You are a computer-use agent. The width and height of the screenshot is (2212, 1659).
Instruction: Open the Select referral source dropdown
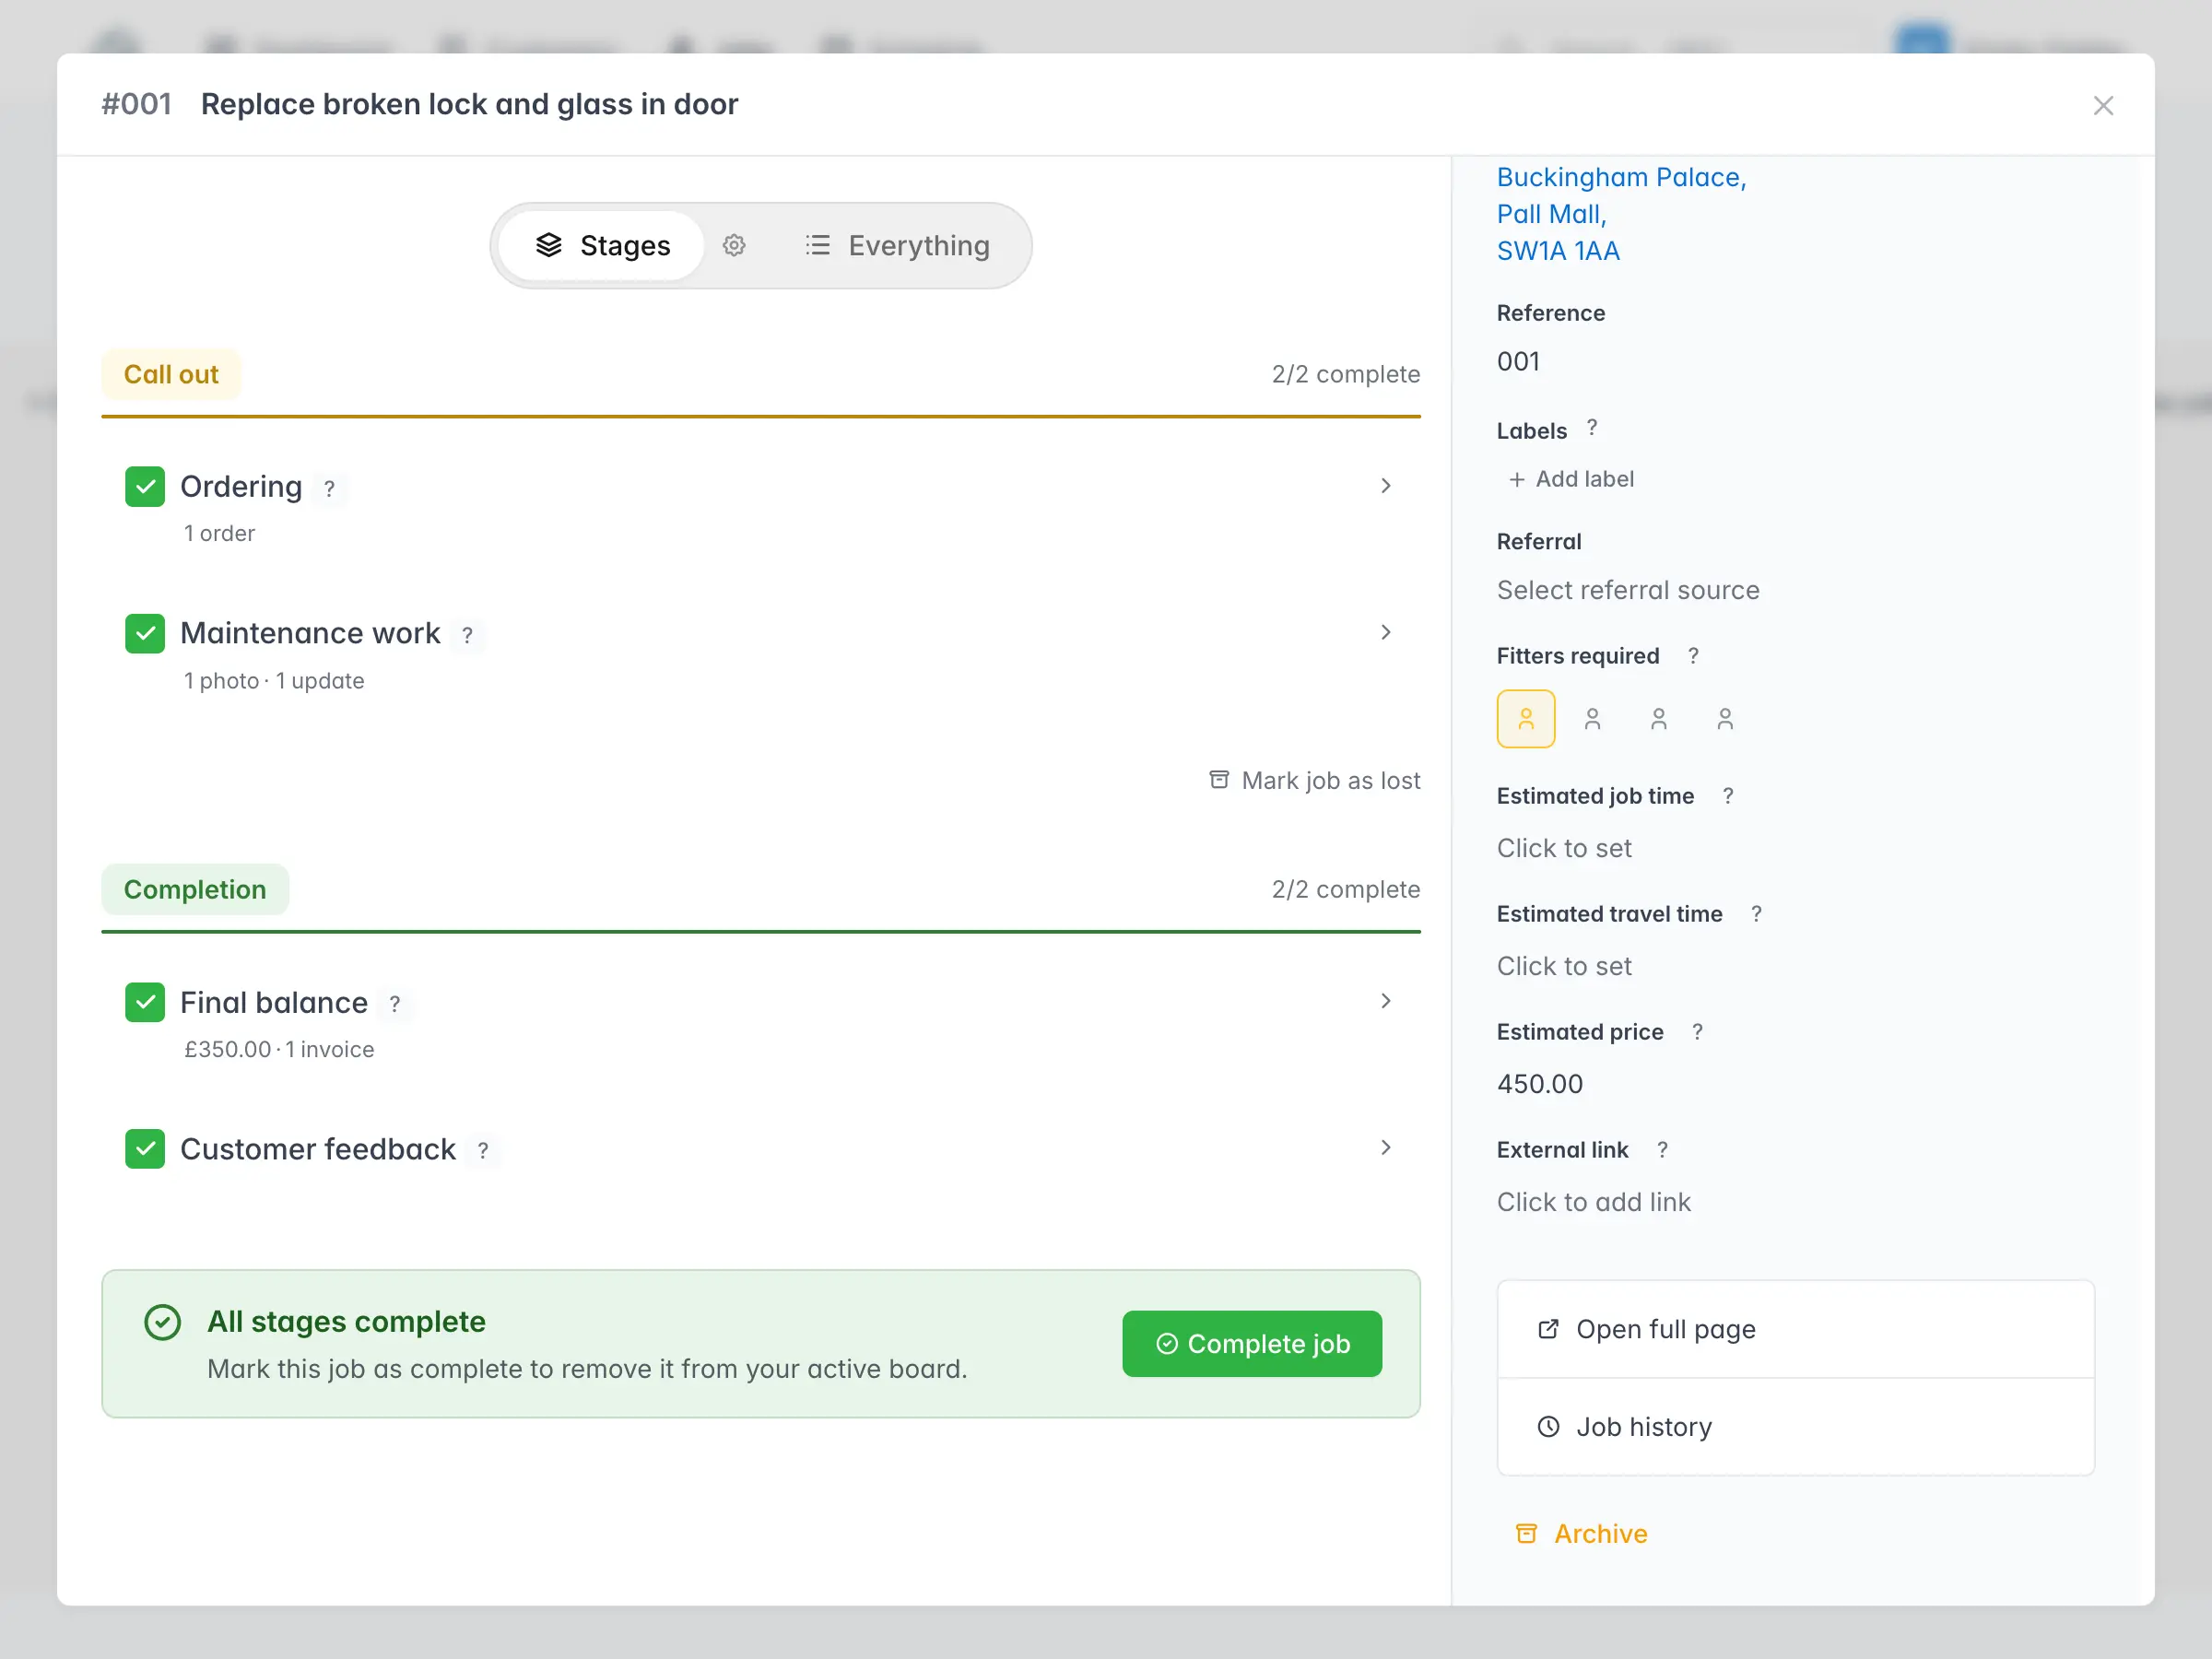pos(1628,590)
